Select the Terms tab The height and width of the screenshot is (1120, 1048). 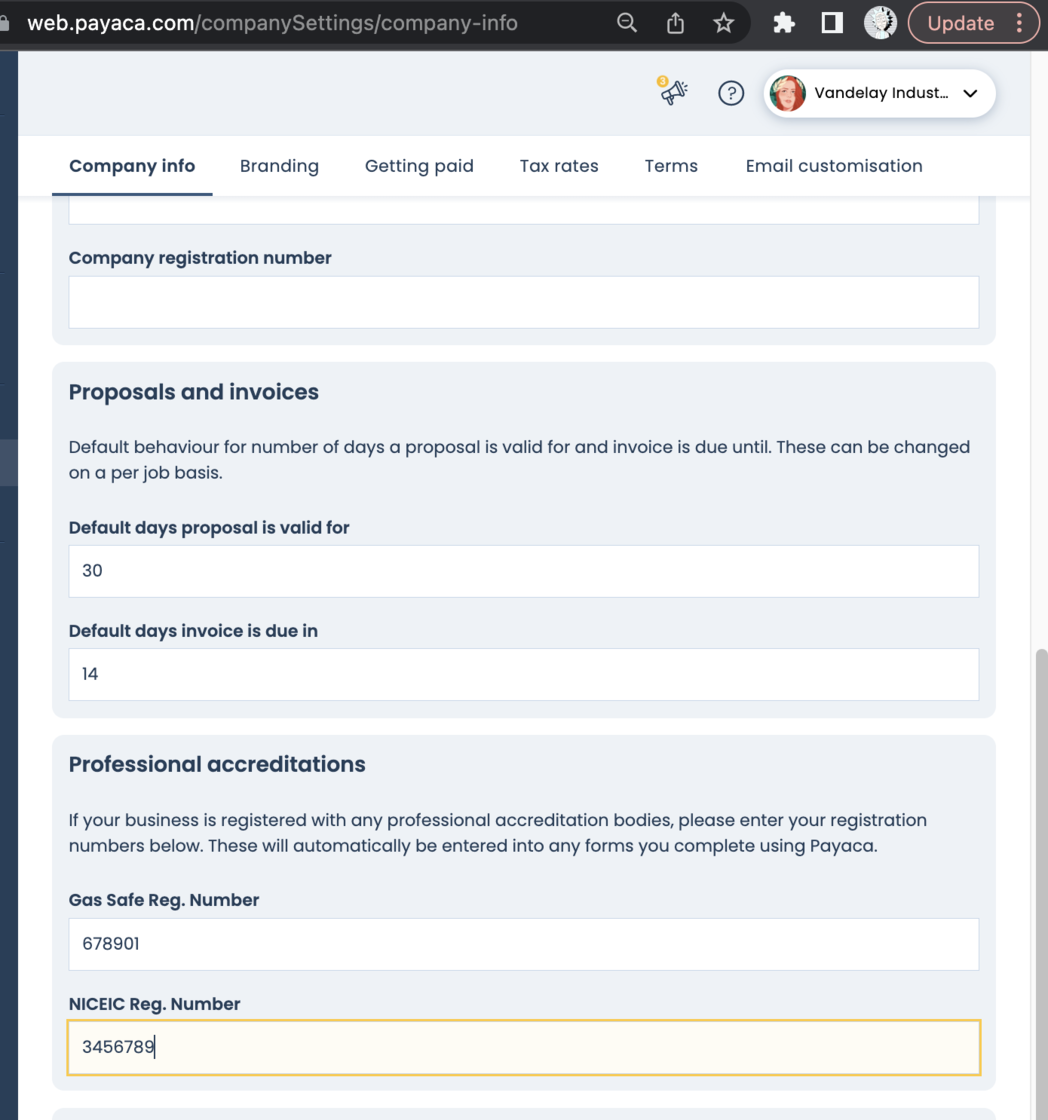click(x=671, y=166)
